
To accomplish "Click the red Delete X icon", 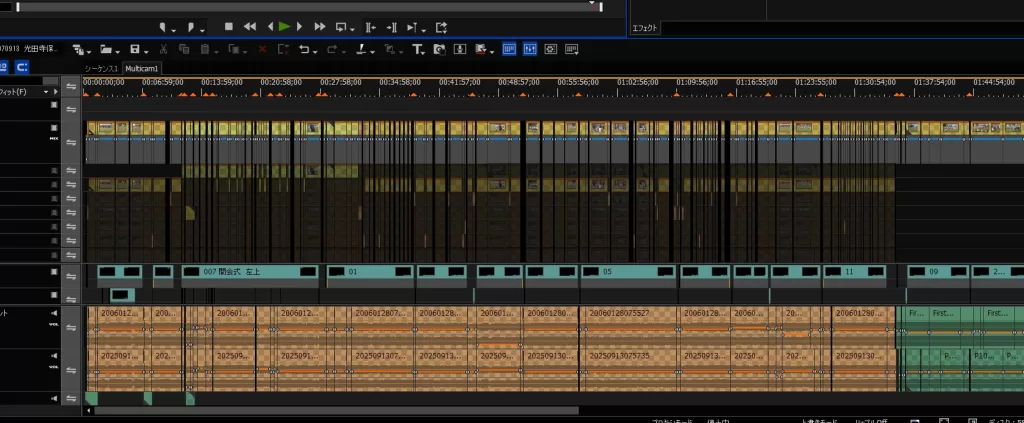I will click(x=263, y=49).
